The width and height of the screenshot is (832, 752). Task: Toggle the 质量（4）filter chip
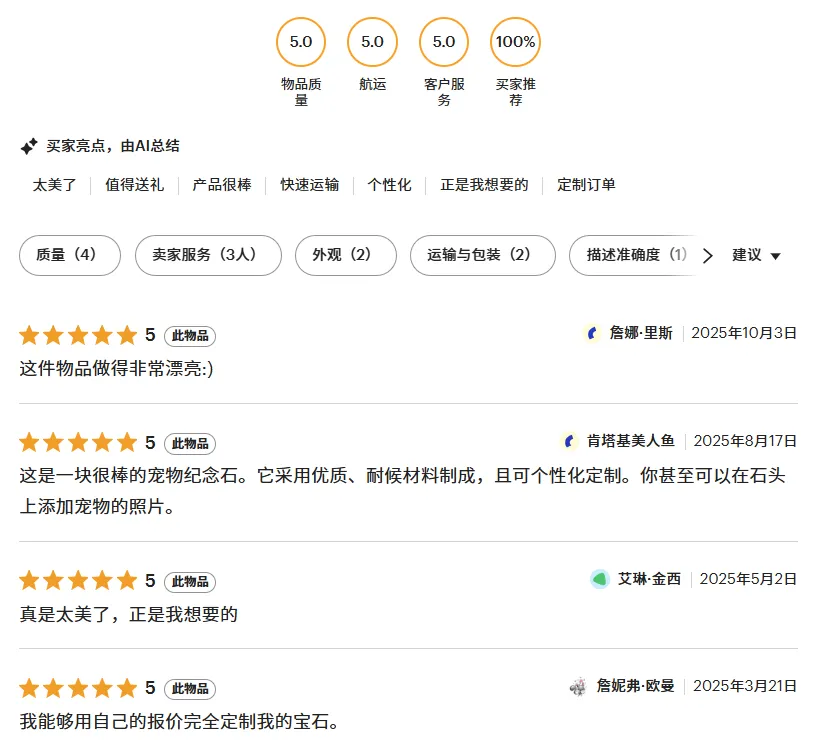[x=70, y=255]
